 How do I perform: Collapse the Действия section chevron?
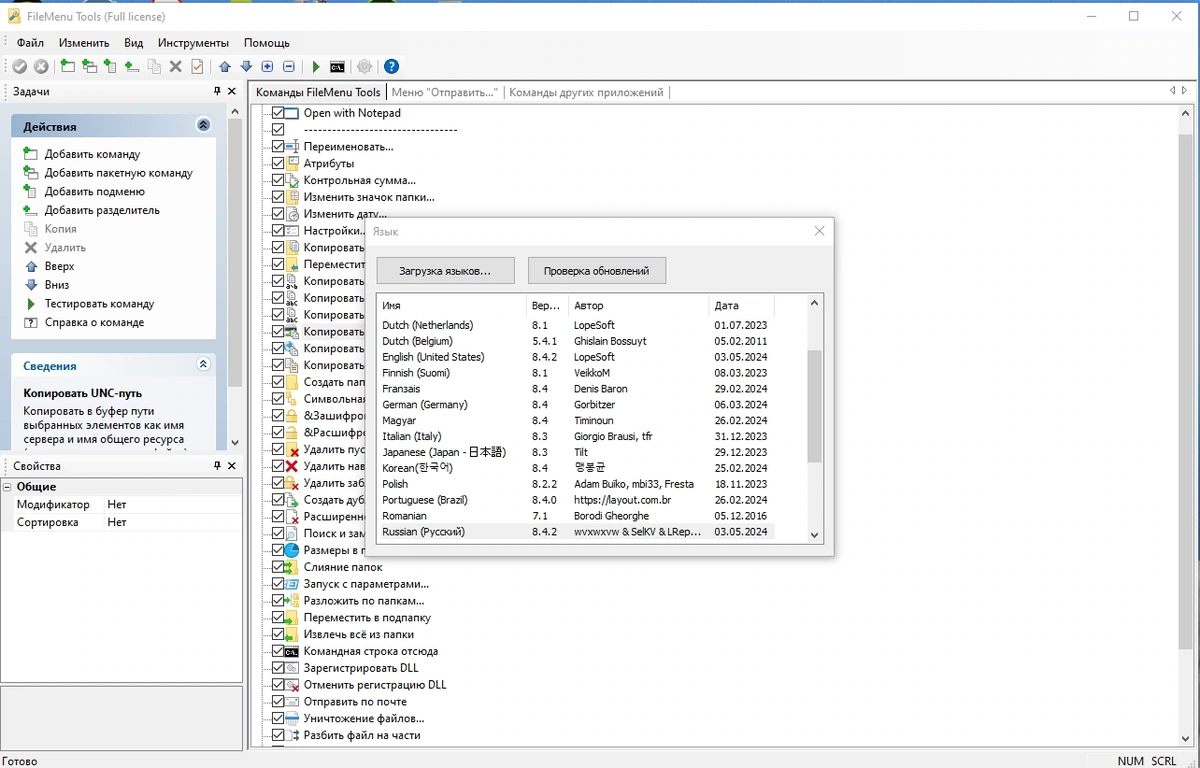pyautogui.click(x=204, y=126)
